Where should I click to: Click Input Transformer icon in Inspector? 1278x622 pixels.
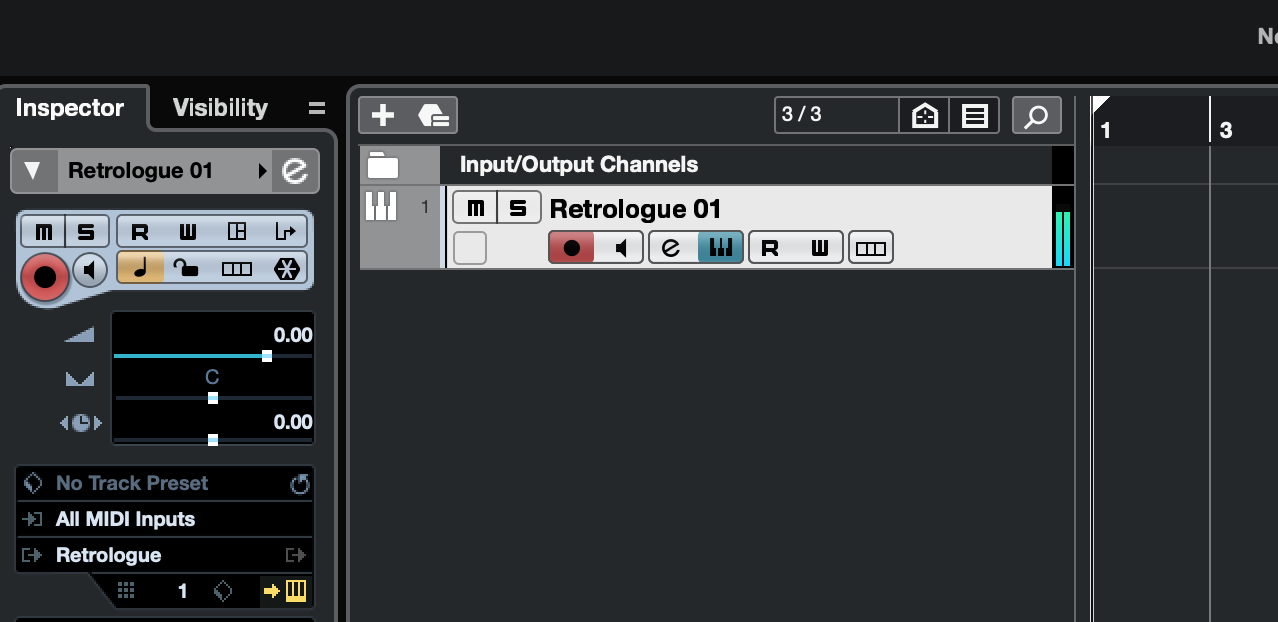click(286, 232)
